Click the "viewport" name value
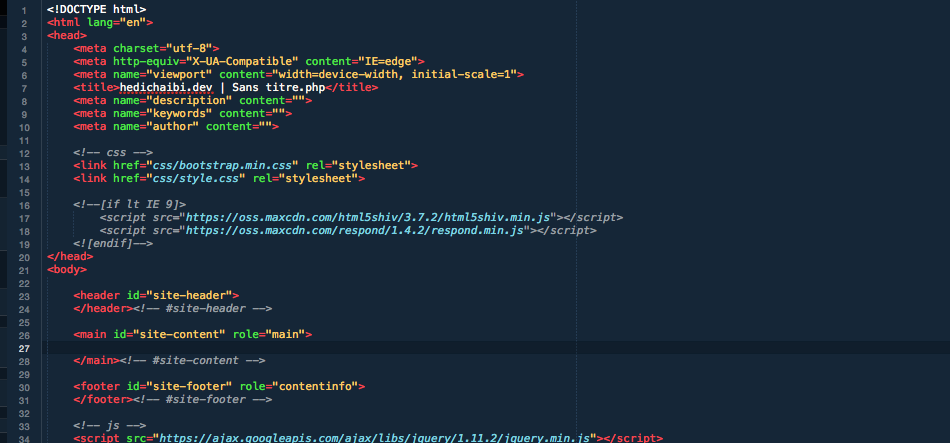 click(x=179, y=75)
